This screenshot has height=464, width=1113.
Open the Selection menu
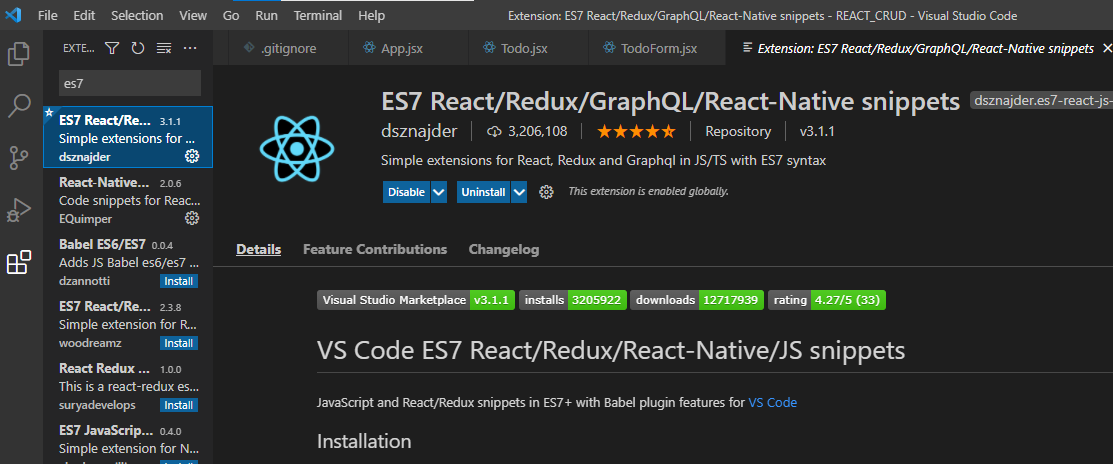point(137,15)
